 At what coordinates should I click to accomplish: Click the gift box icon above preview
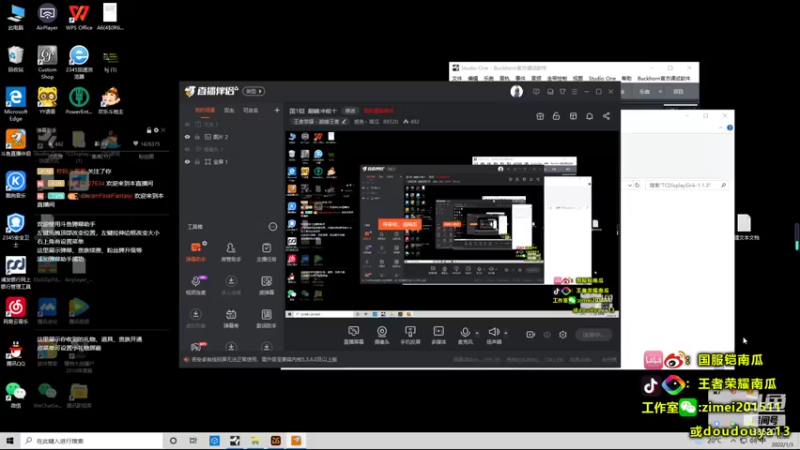540,116
